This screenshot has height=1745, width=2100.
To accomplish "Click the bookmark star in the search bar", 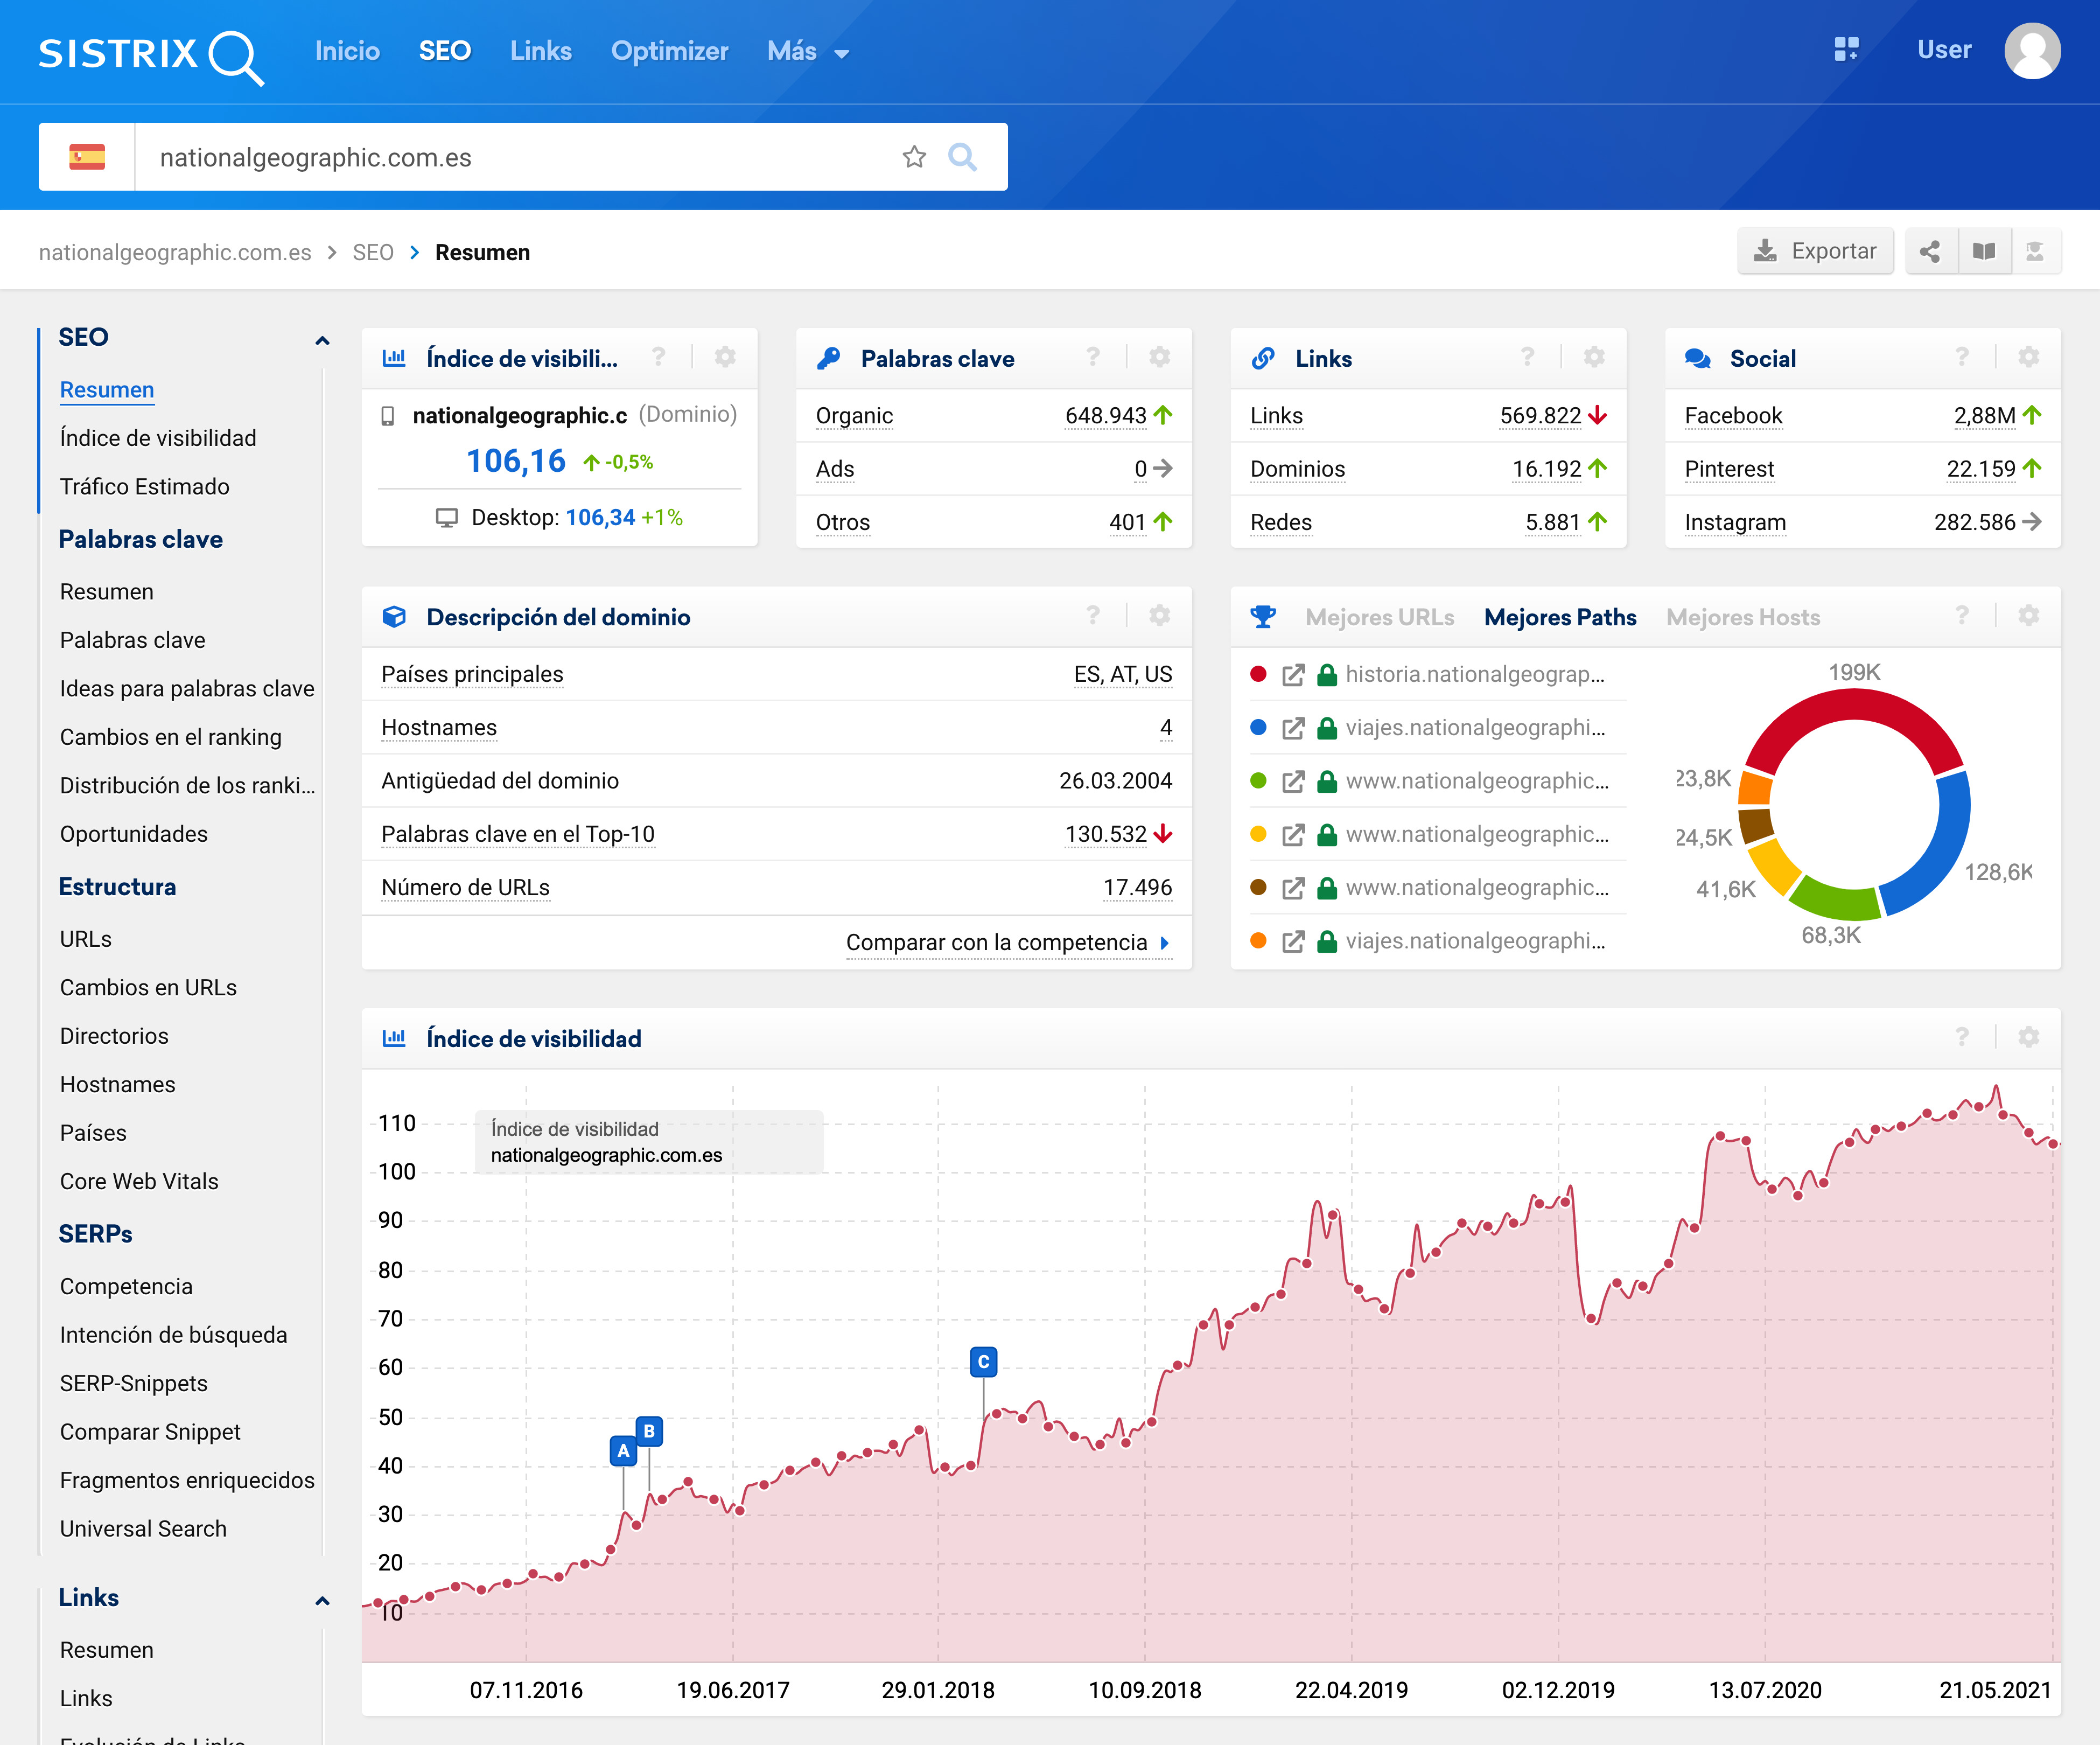I will [x=913, y=157].
